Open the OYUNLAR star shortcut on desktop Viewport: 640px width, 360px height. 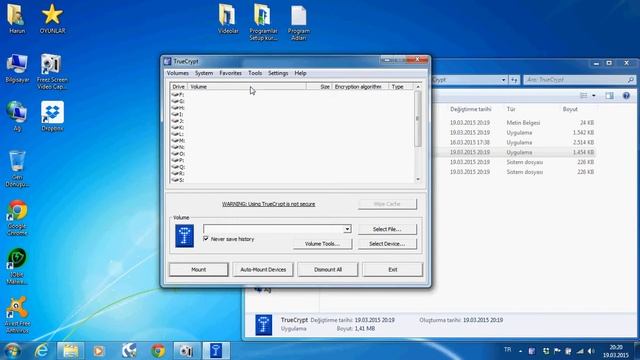(52, 18)
